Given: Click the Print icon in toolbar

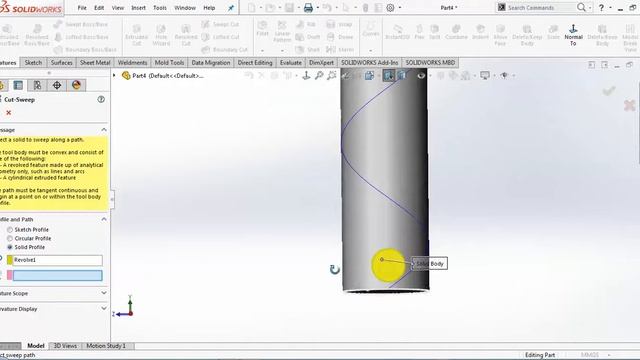Looking at the screenshot, I should [308, 7].
